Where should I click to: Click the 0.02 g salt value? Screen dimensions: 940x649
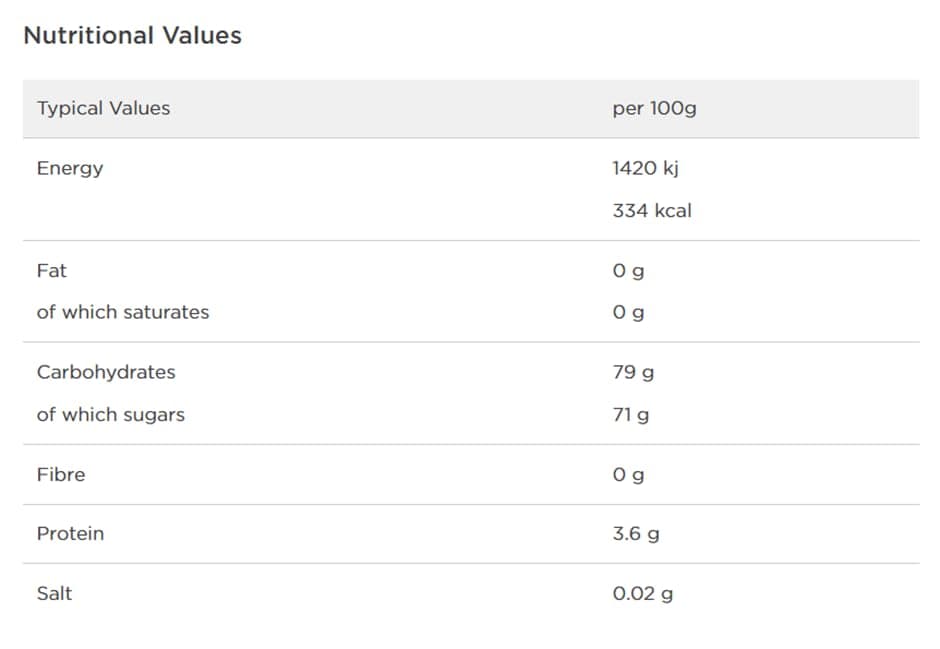(643, 593)
